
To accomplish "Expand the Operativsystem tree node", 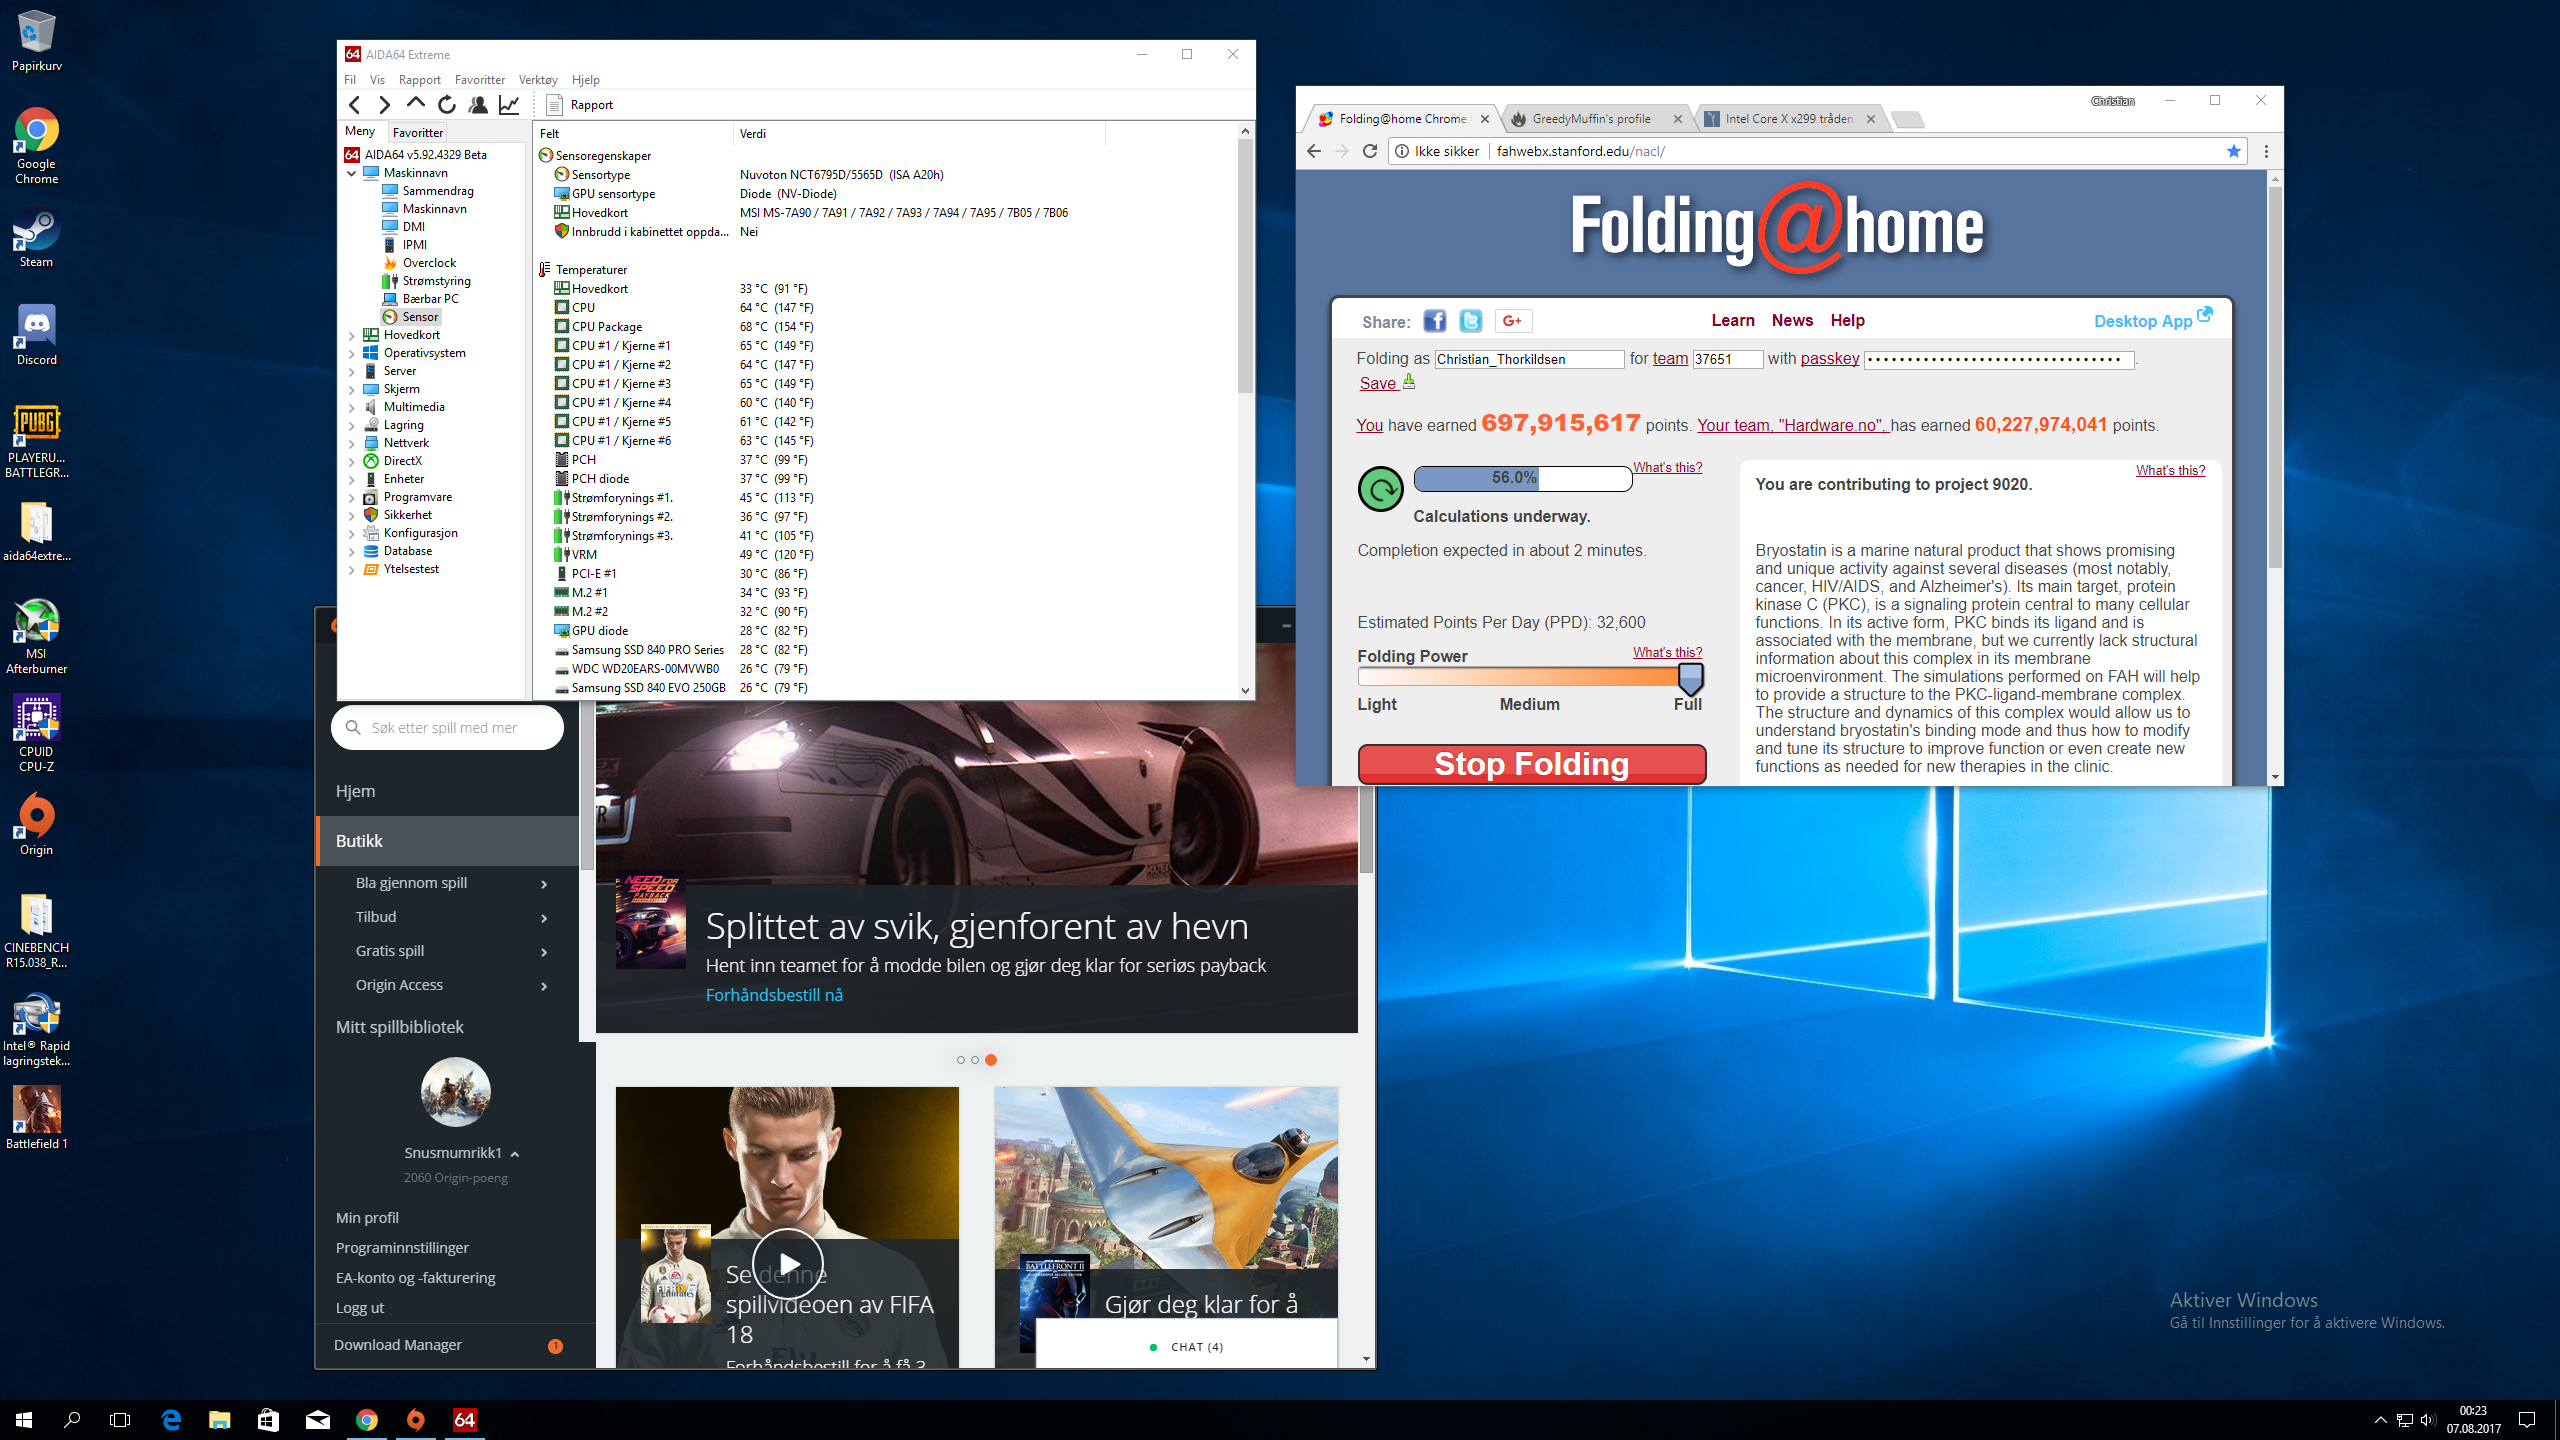I will 352,353.
